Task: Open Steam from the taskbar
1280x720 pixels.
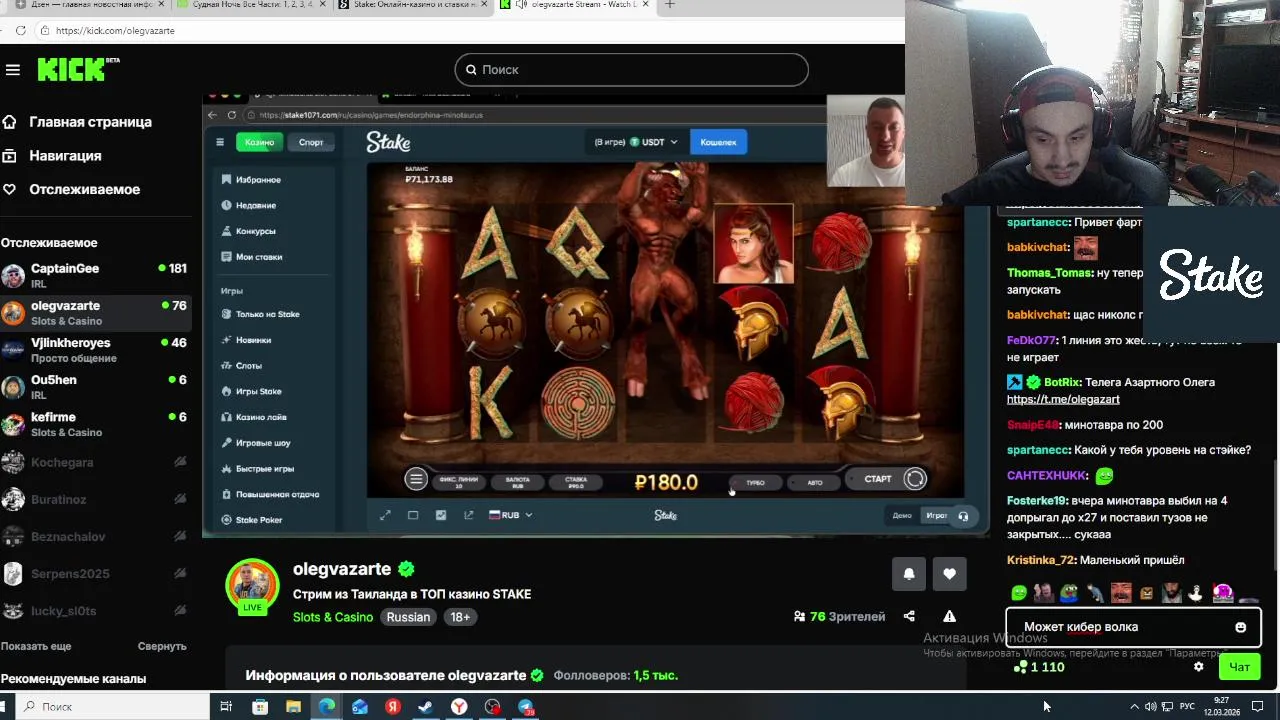Action: click(x=425, y=707)
